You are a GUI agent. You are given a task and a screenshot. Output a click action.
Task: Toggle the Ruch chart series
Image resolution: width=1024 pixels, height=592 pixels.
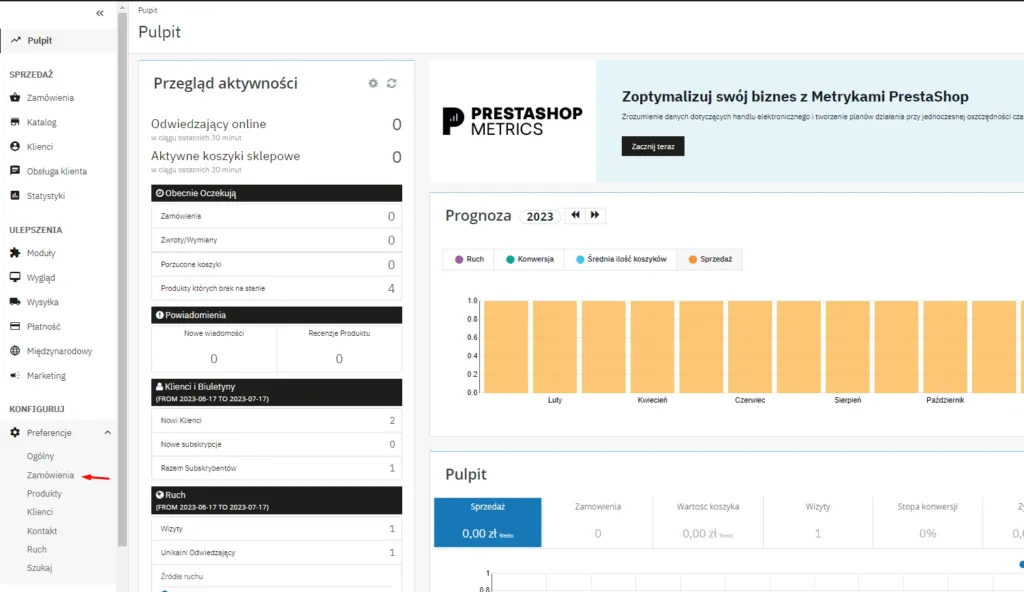click(x=467, y=259)
